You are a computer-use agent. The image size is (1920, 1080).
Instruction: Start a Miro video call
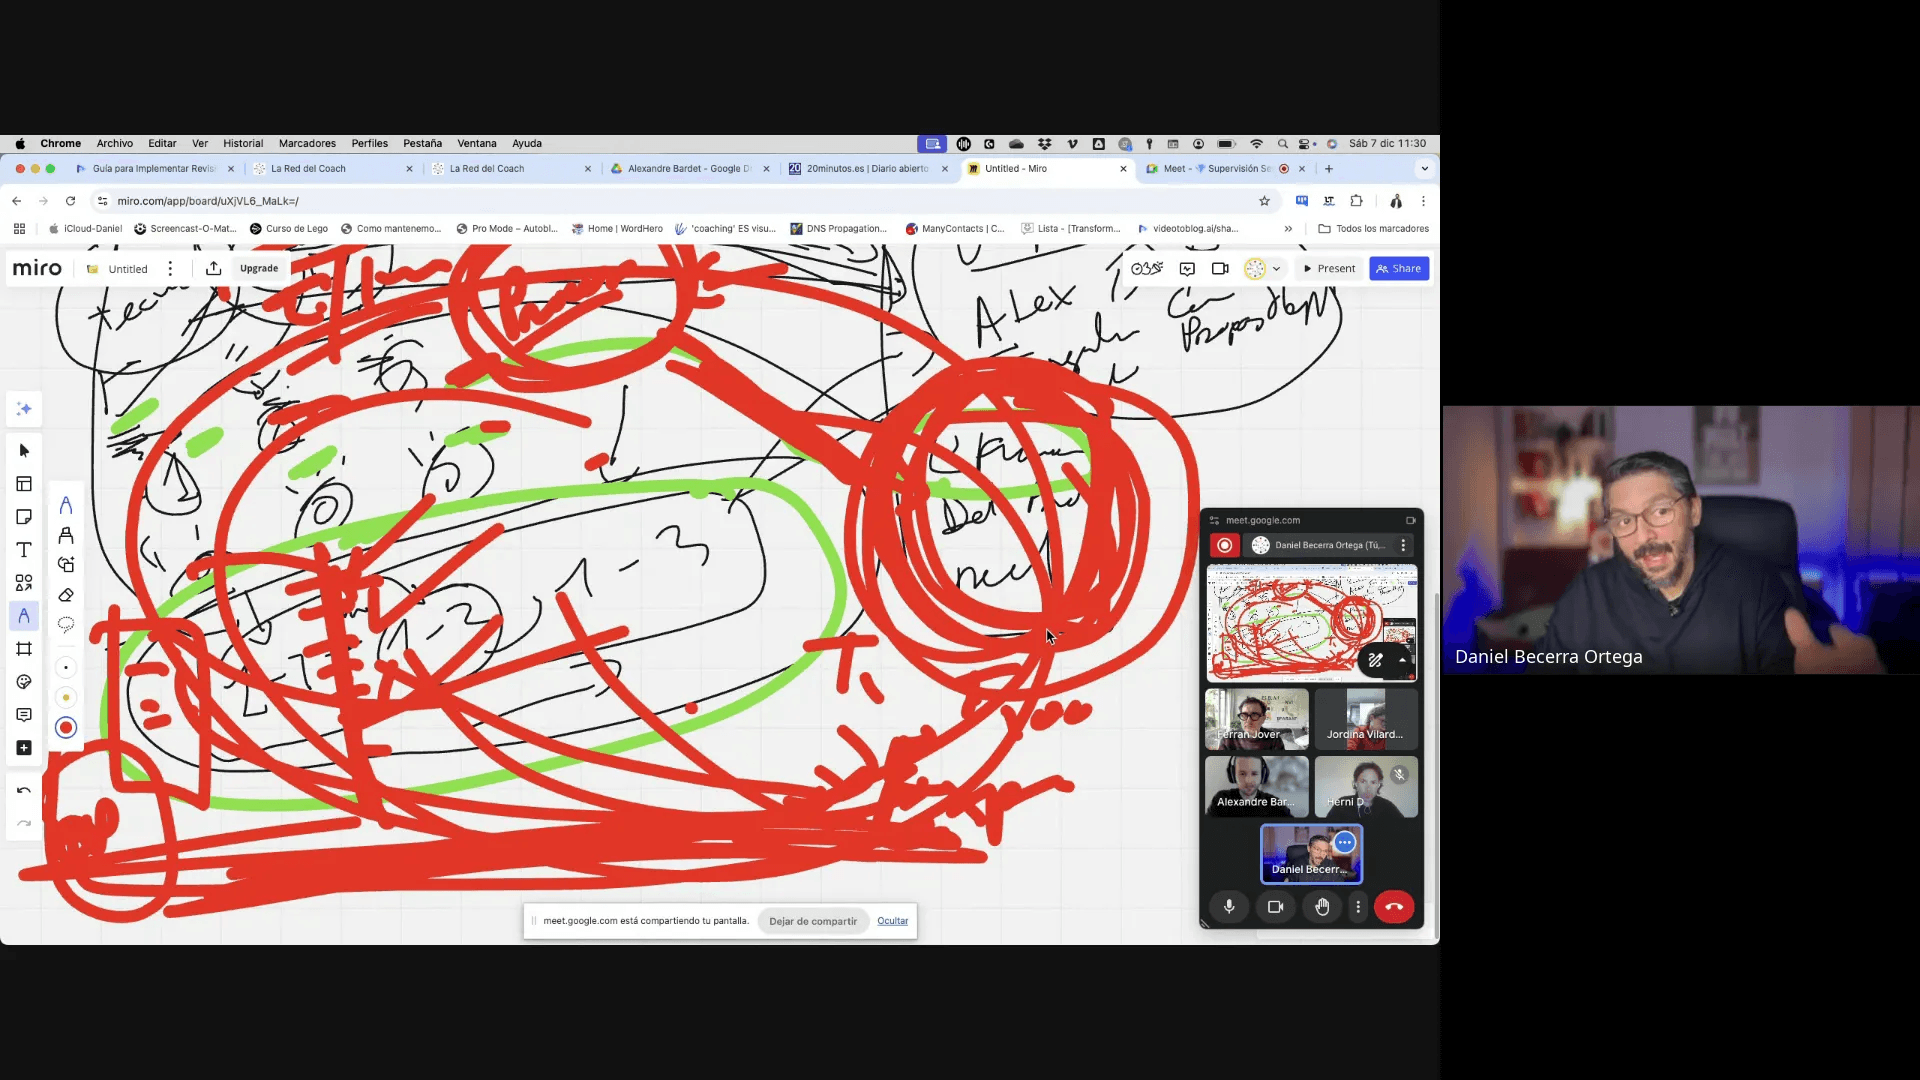(1220, 269)
